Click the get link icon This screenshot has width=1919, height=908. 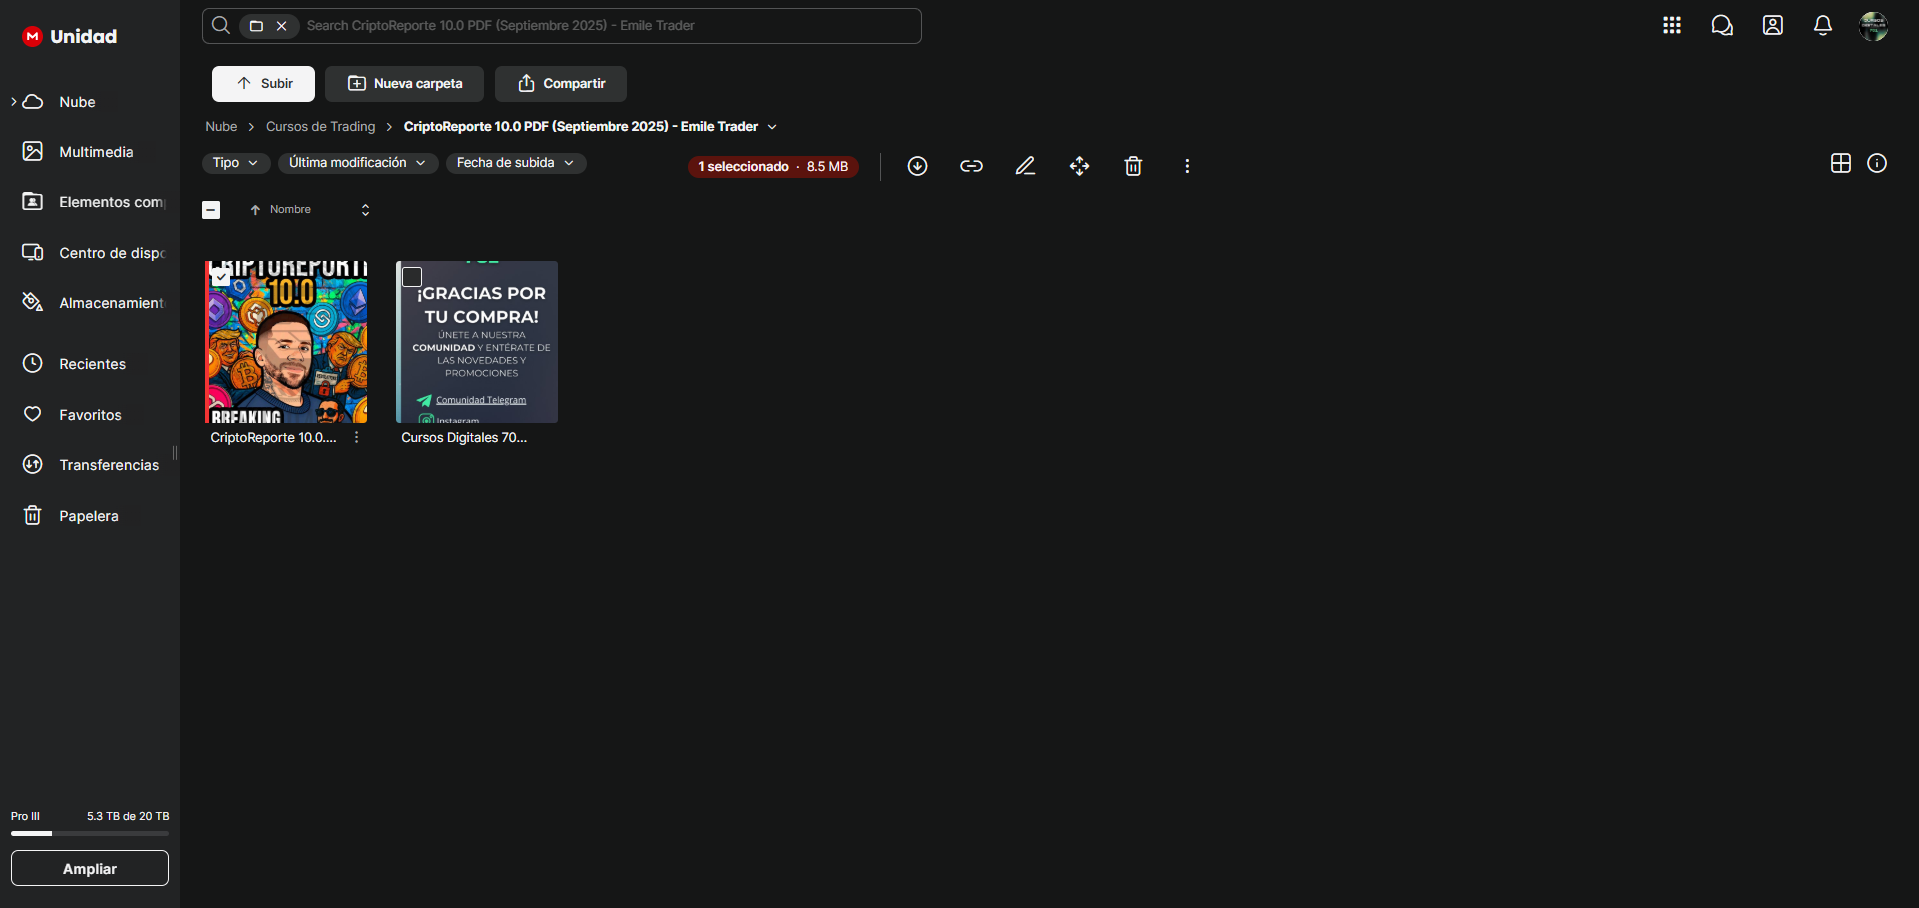[x=971, y=166]
